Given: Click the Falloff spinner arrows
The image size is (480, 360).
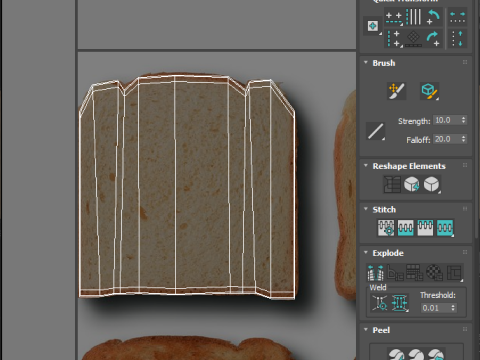Looking at the screenshot, I should coord(464,139).
